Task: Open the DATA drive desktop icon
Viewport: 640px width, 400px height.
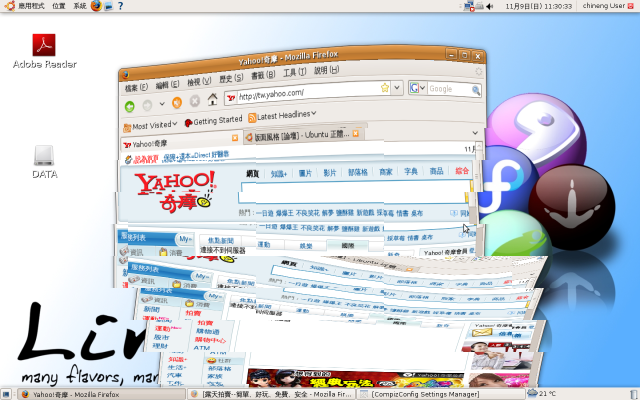Action: click(x=44, y=162)
